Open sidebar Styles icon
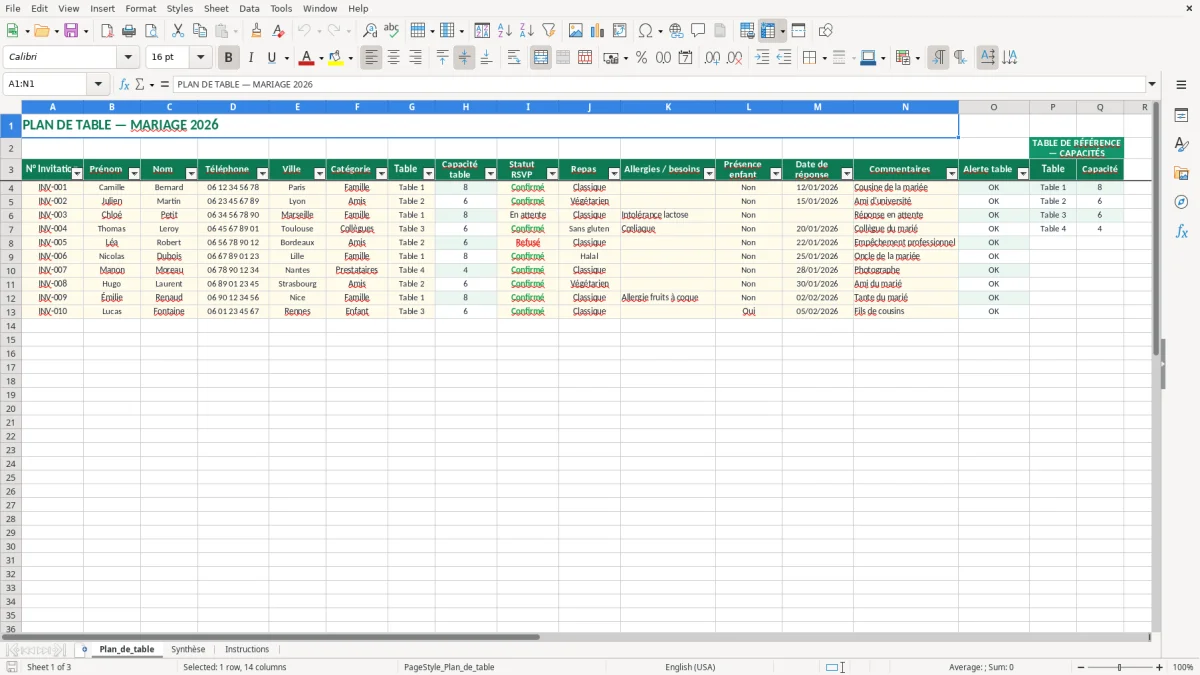Viewport: 1200px width, 675px height. pyautogui.click(x=1181, y=144)
